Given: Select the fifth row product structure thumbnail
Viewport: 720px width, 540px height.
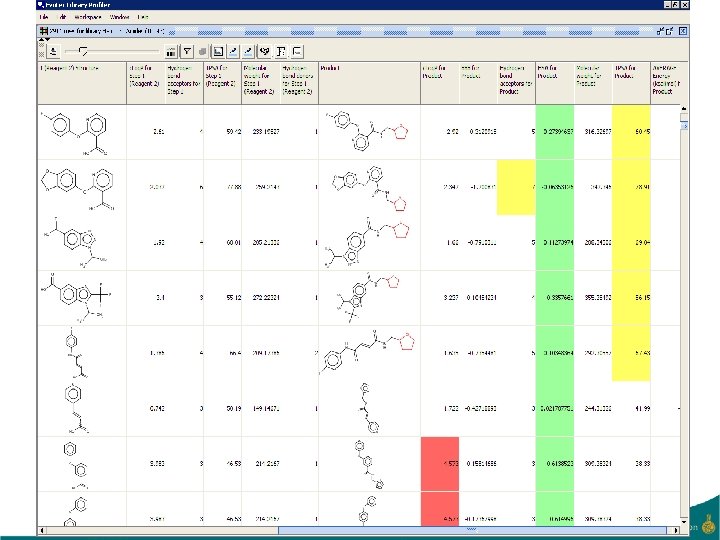Looking at the screenshot, I should click(369, 353).
